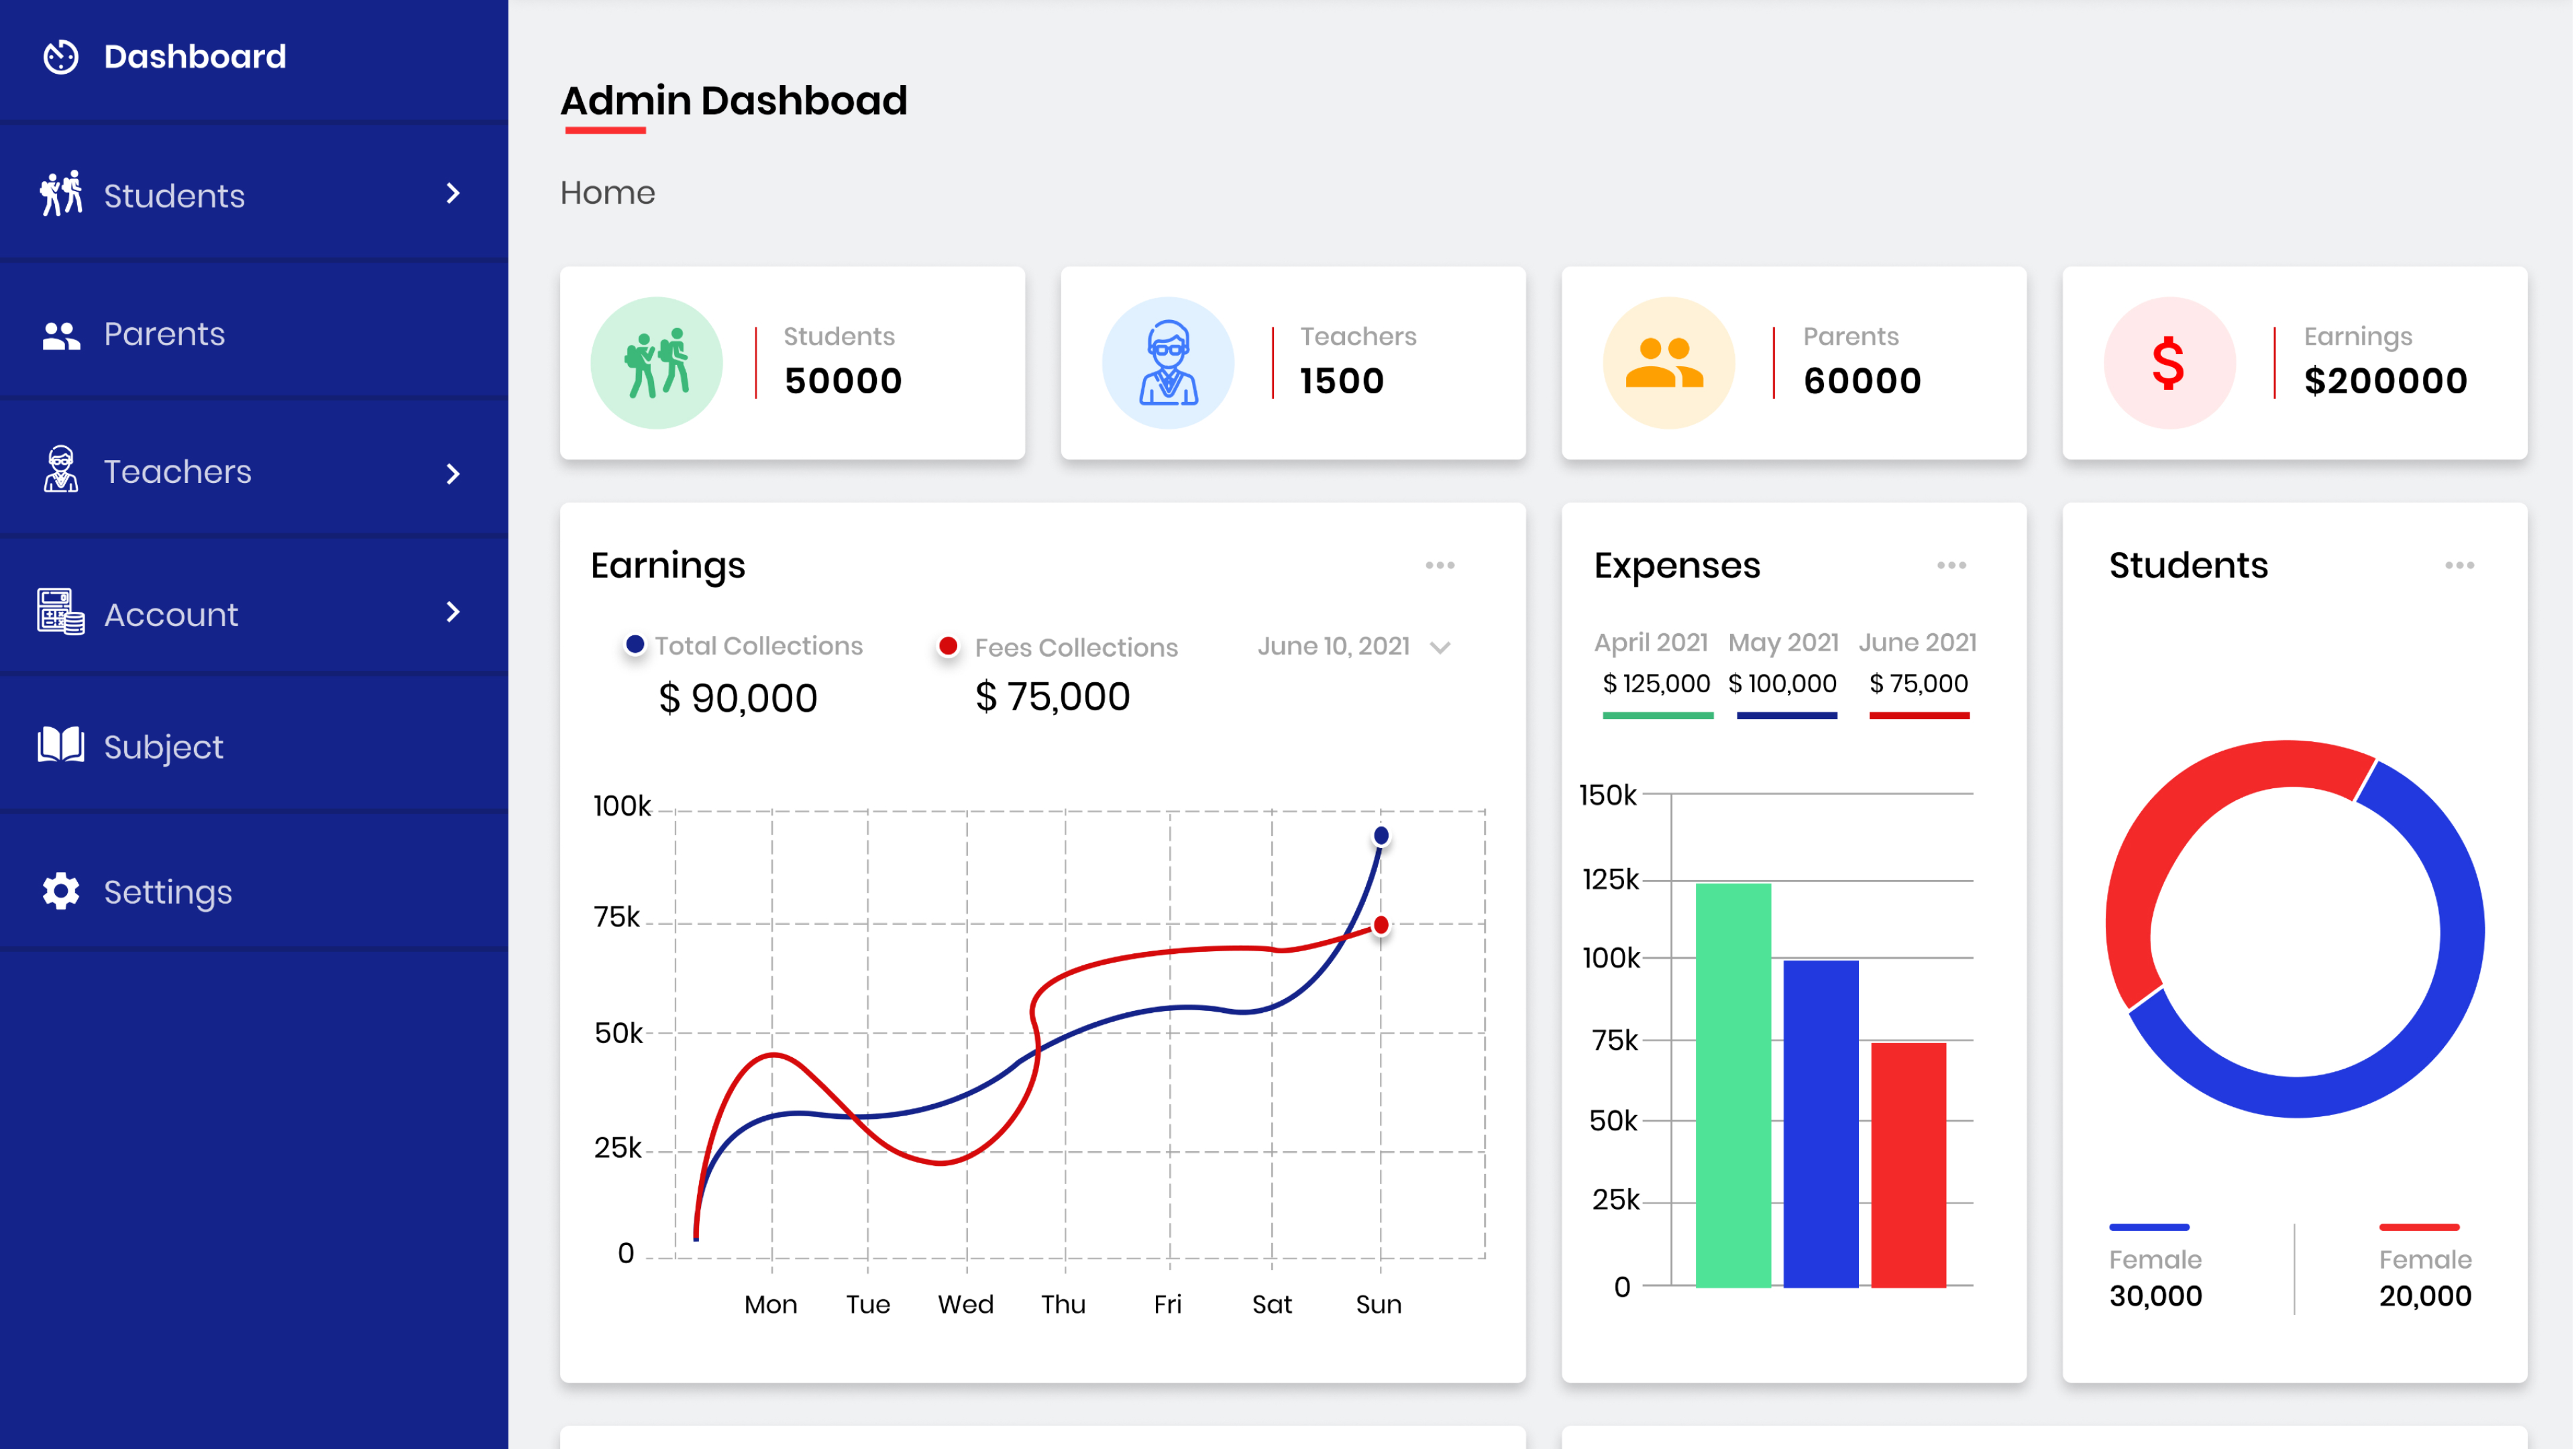
Task: Click the blue Teachers card icon
Action: click(x=1167, y=363)
